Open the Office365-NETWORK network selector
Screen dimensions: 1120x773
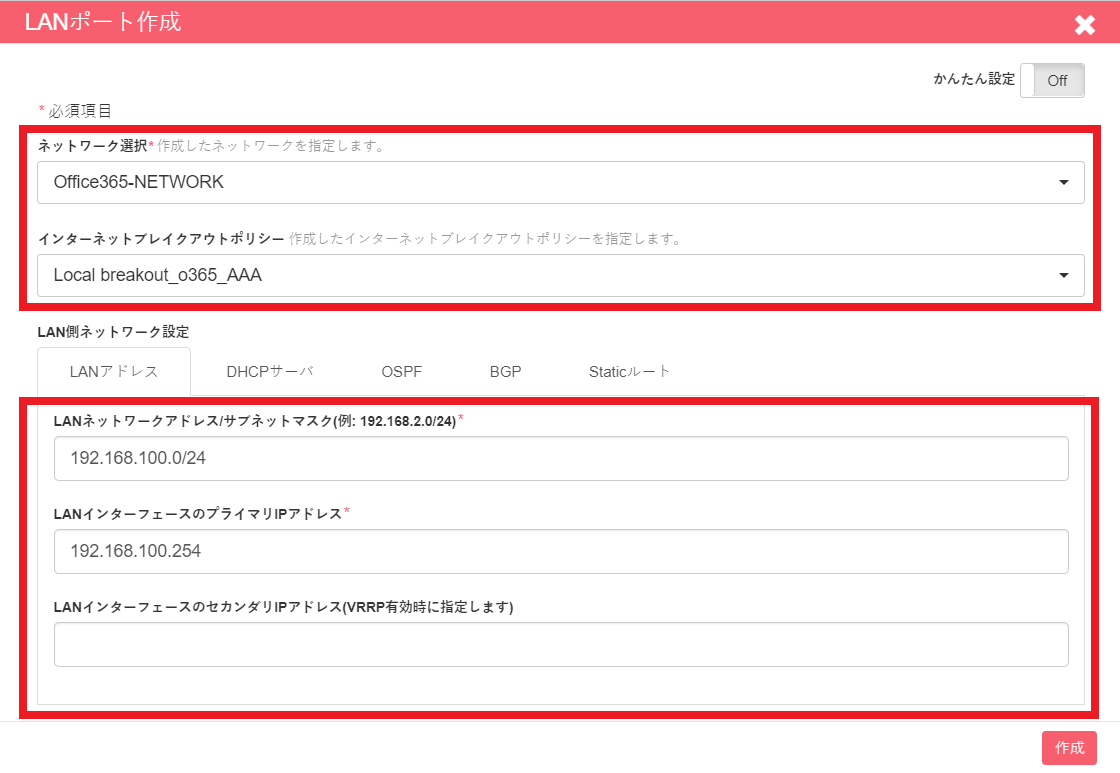coord(560,182)
